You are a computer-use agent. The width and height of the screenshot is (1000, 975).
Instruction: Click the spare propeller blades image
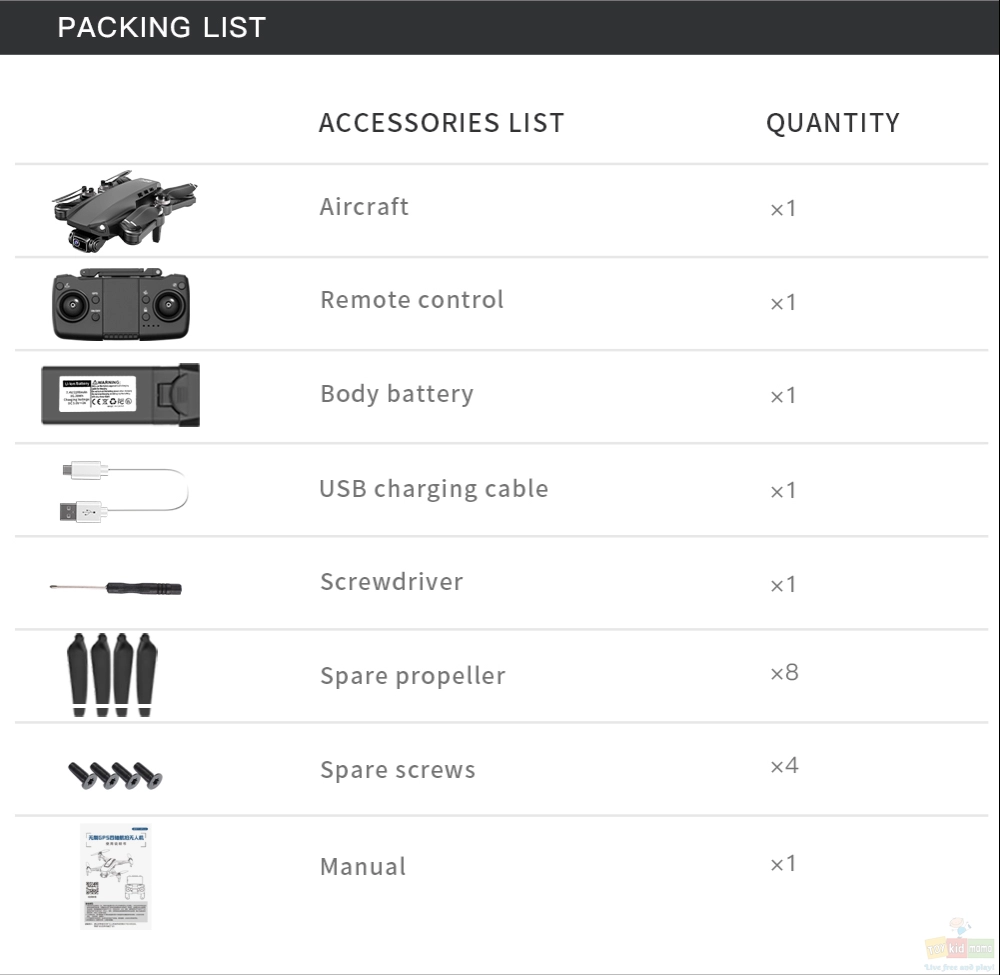tap(112, 675)
